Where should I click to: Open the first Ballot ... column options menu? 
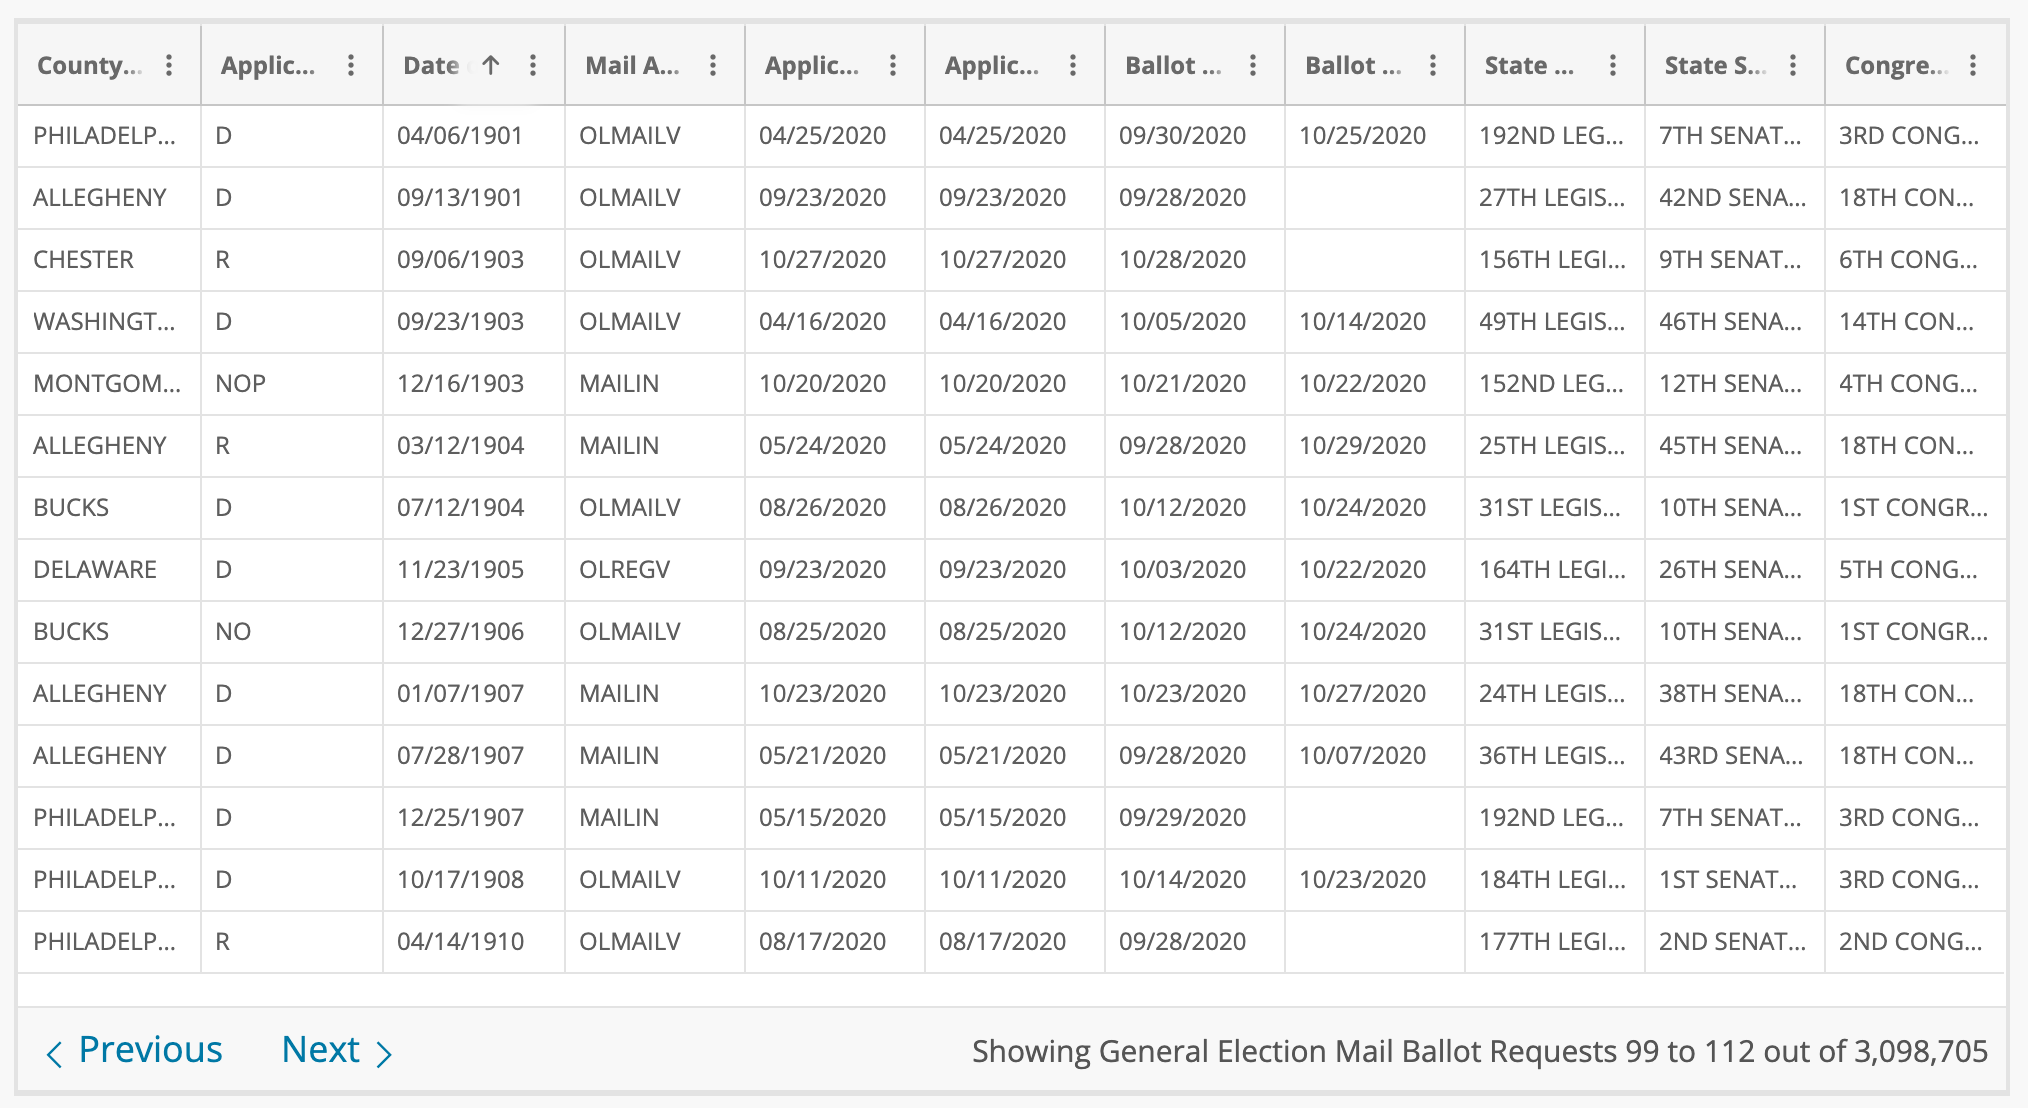pyautogui.click(x=1253, y=66)
